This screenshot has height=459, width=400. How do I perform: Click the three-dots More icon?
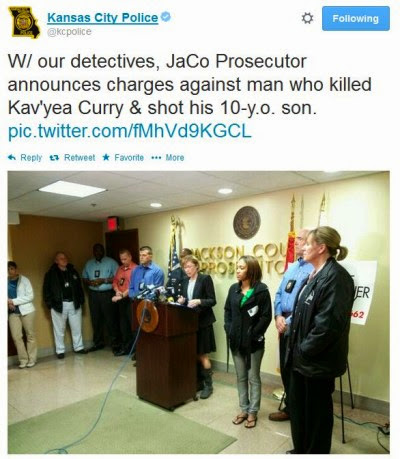pos(156,158)
